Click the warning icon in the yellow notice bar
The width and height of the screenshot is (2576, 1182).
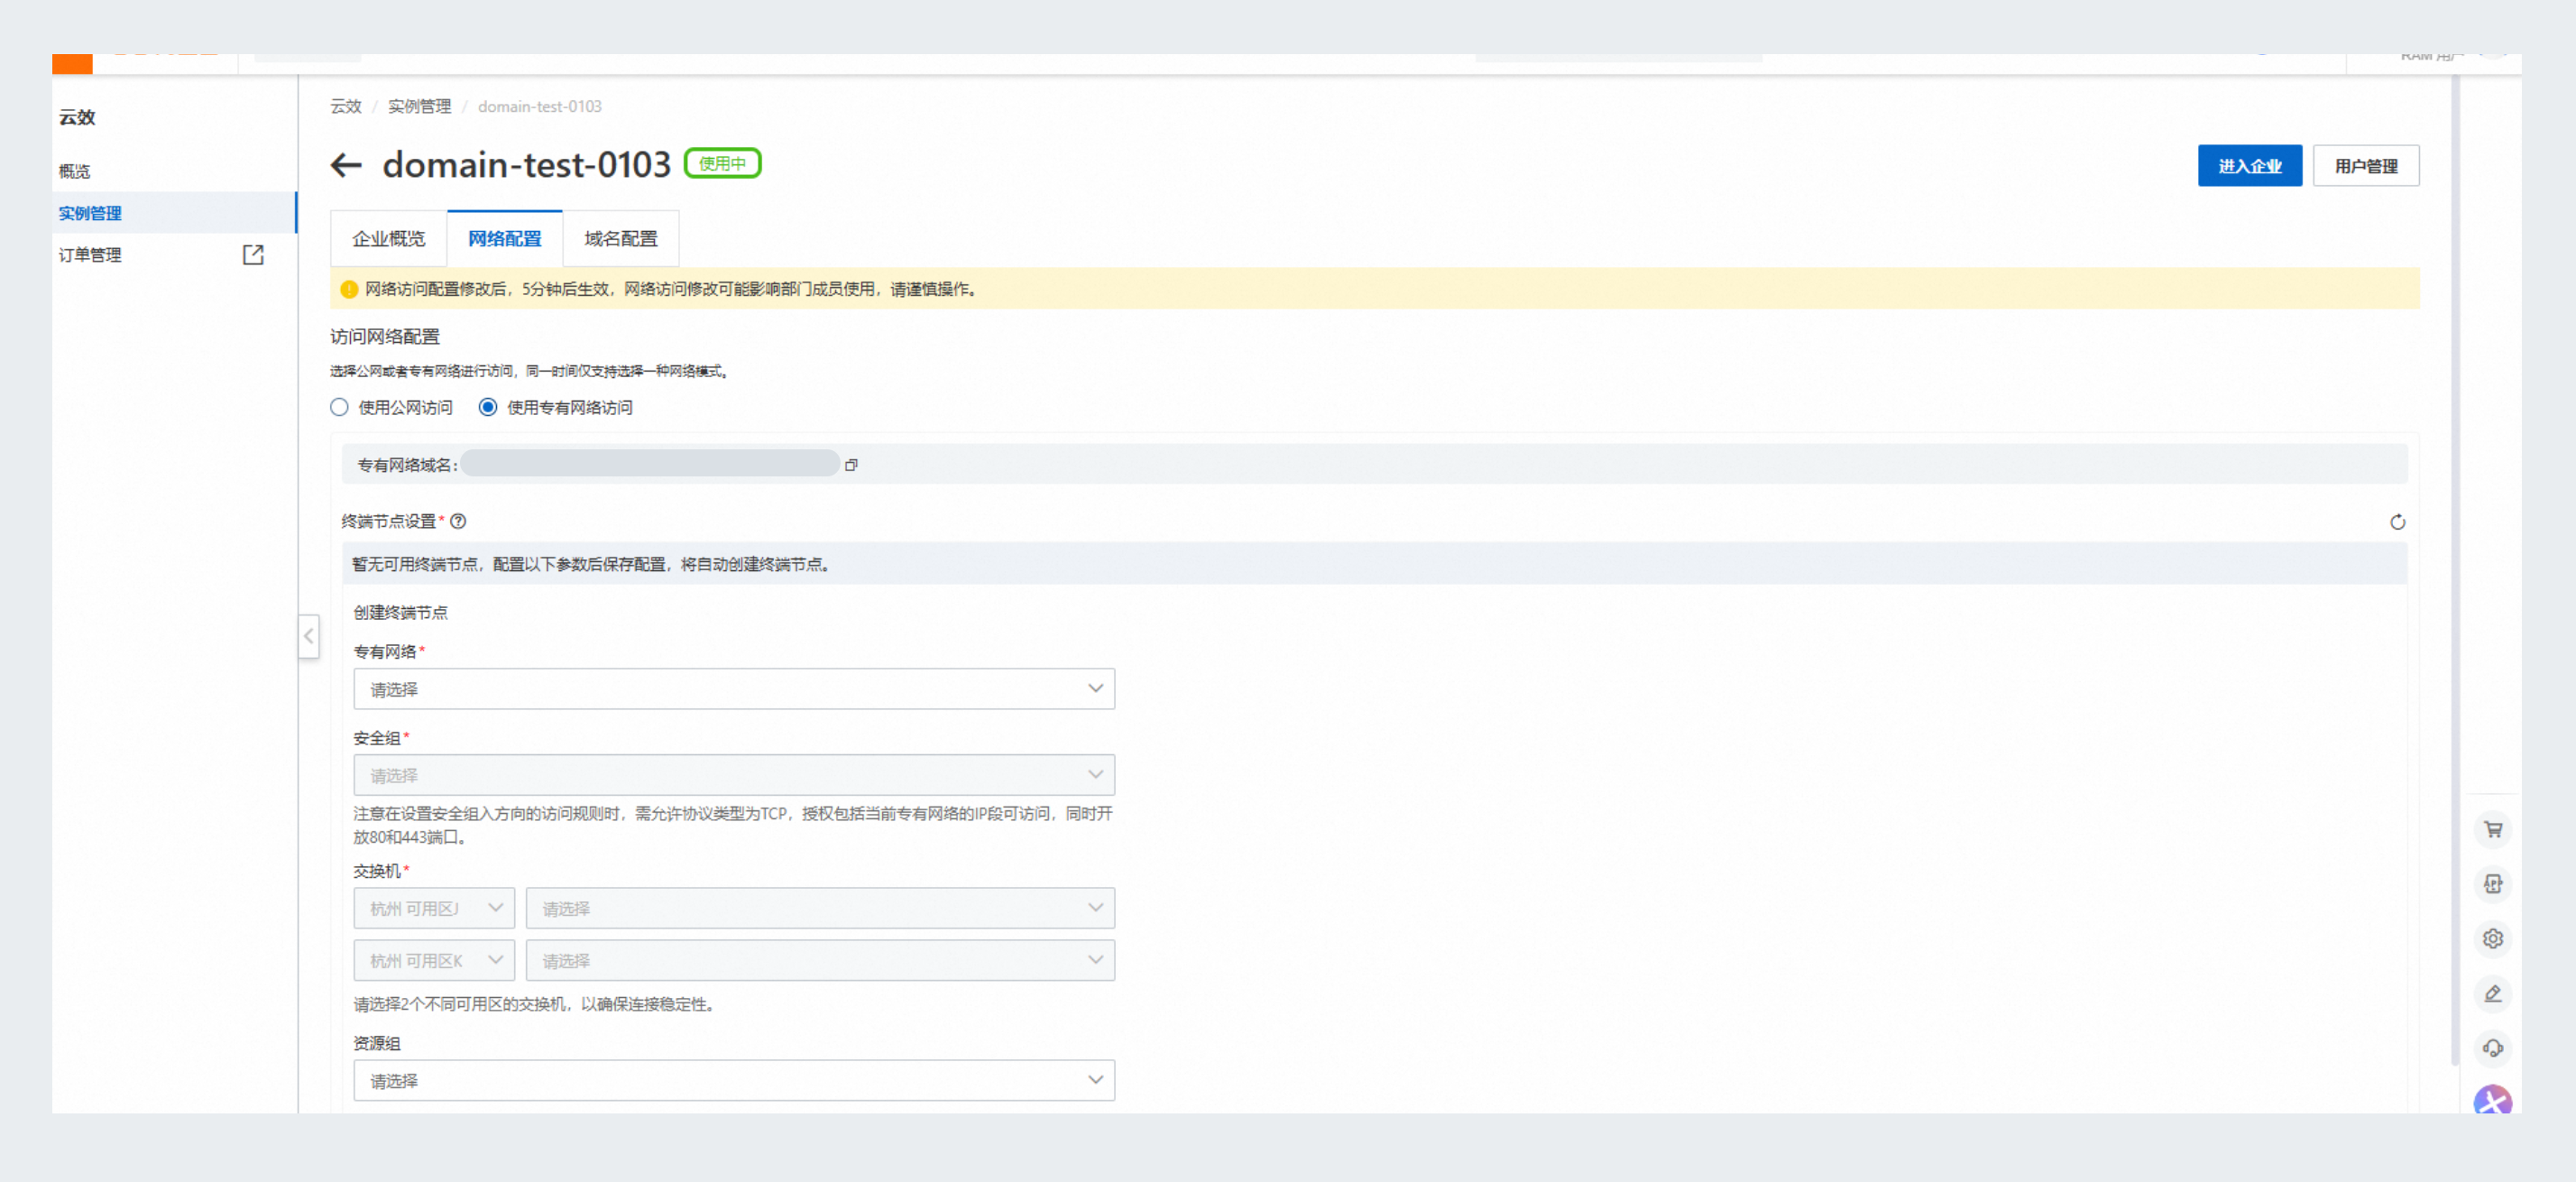tap(349, 290)
